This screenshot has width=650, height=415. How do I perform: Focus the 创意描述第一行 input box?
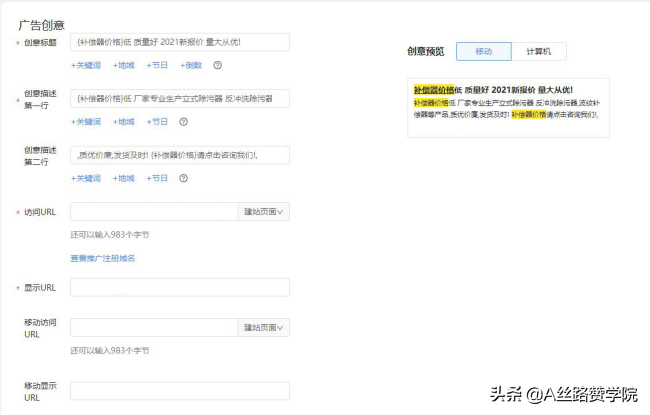(180, 98)
